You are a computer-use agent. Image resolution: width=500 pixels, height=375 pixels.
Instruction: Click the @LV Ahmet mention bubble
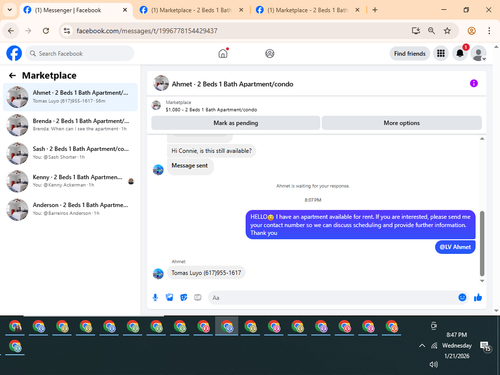455,247
